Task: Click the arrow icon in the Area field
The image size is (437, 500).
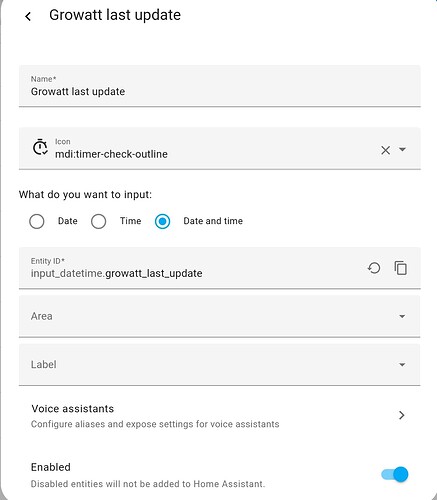Action: [402, 316]
